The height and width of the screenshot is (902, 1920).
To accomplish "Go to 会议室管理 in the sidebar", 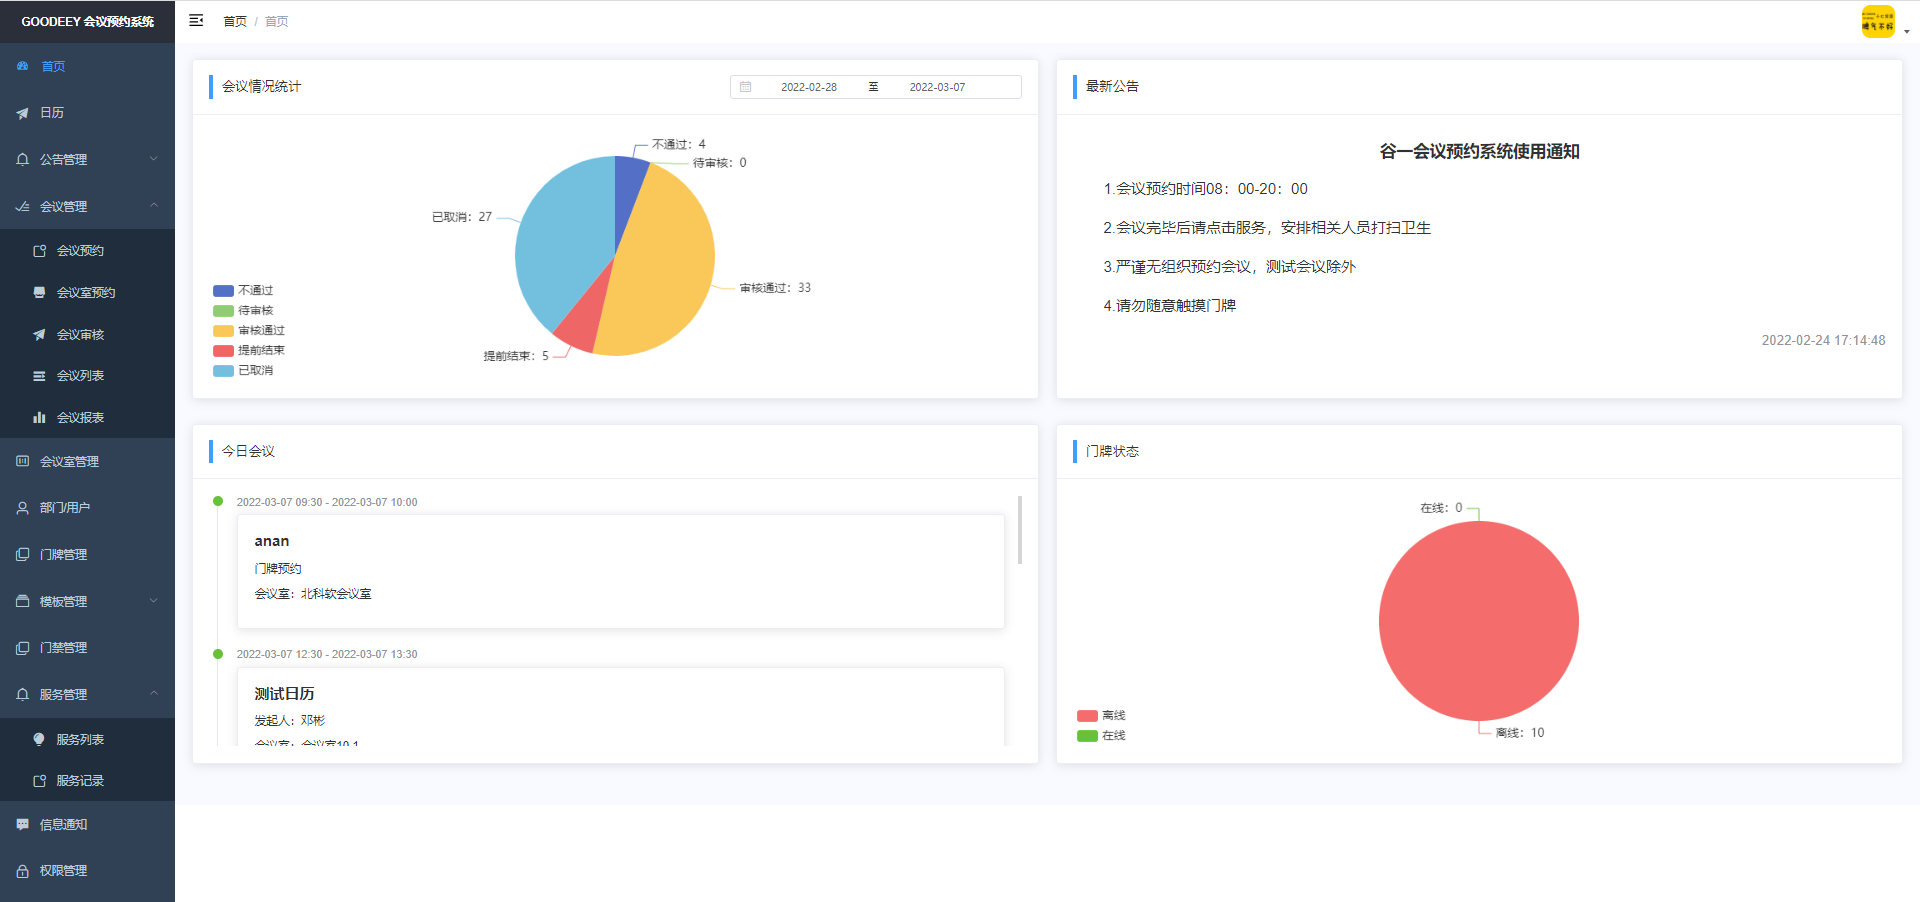I will 87,461.
